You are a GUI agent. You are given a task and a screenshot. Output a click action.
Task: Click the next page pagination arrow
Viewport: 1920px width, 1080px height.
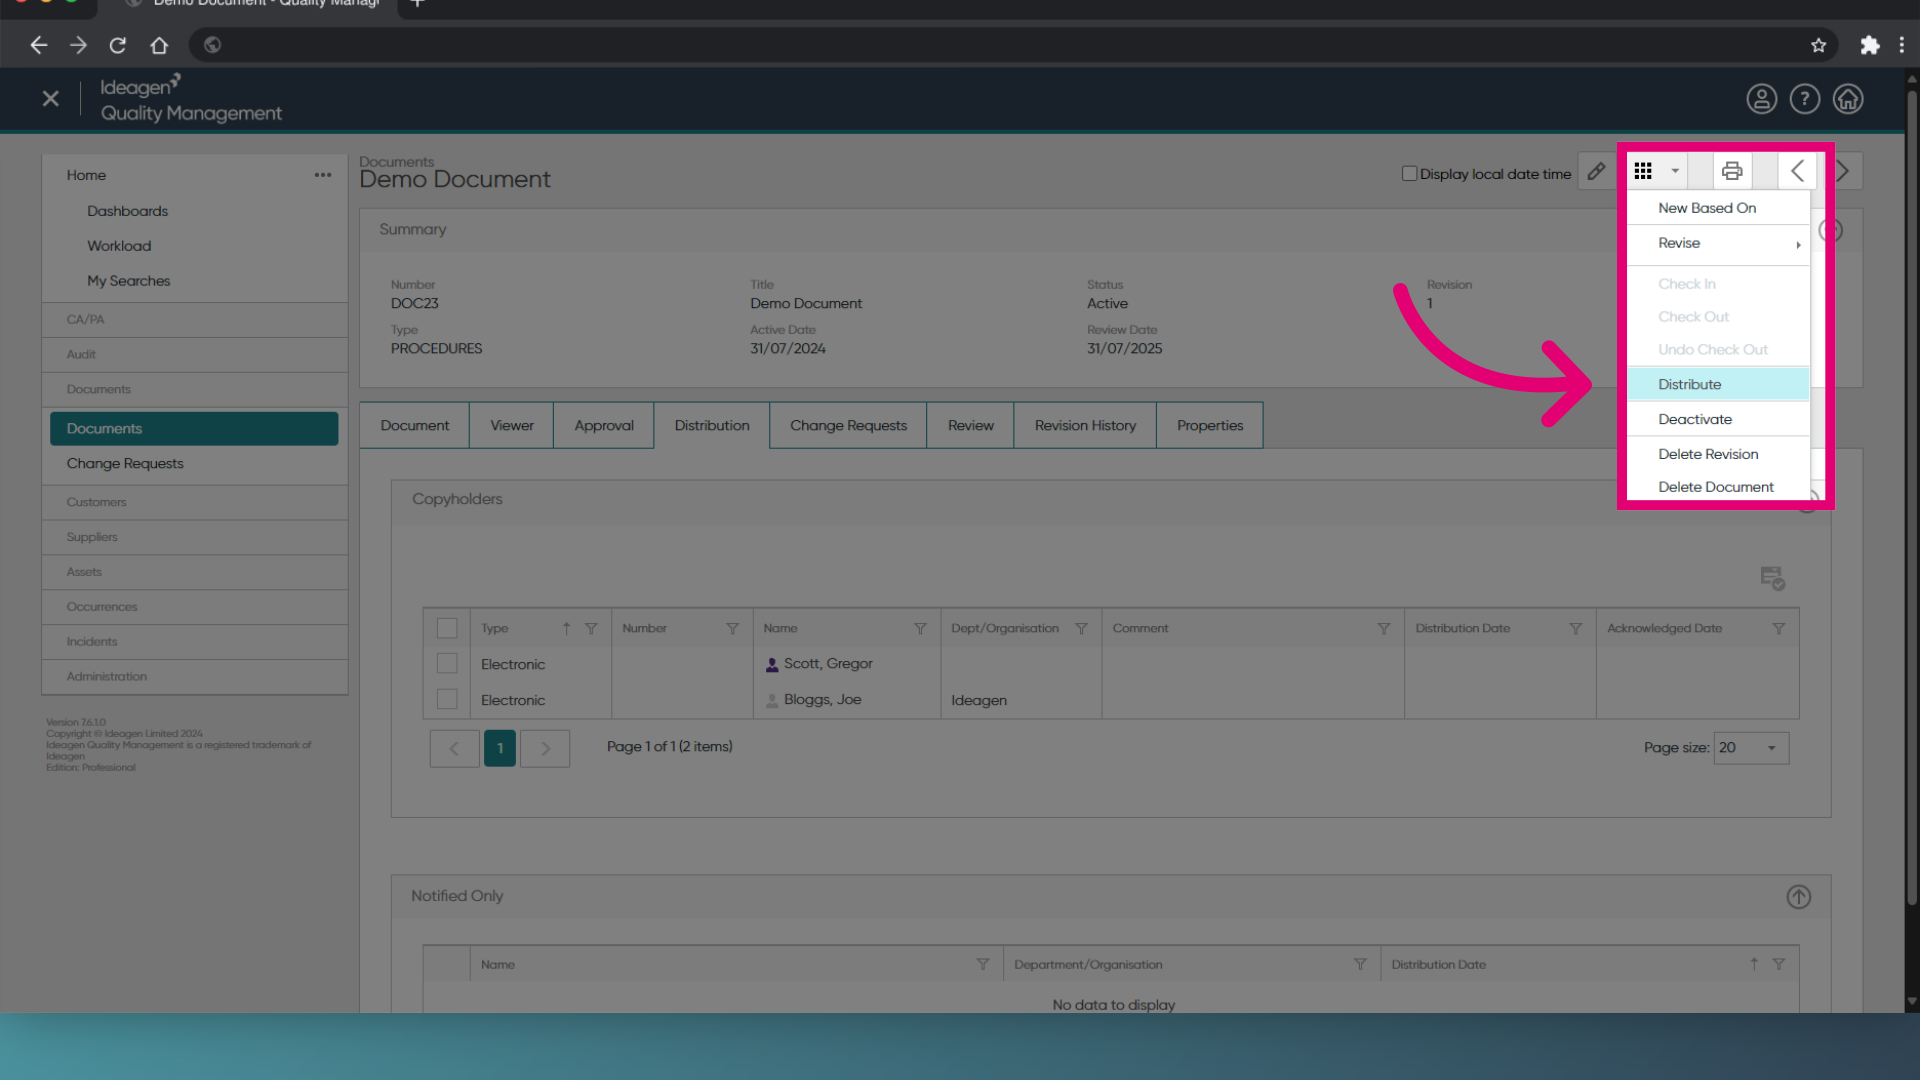click(545, 749)
